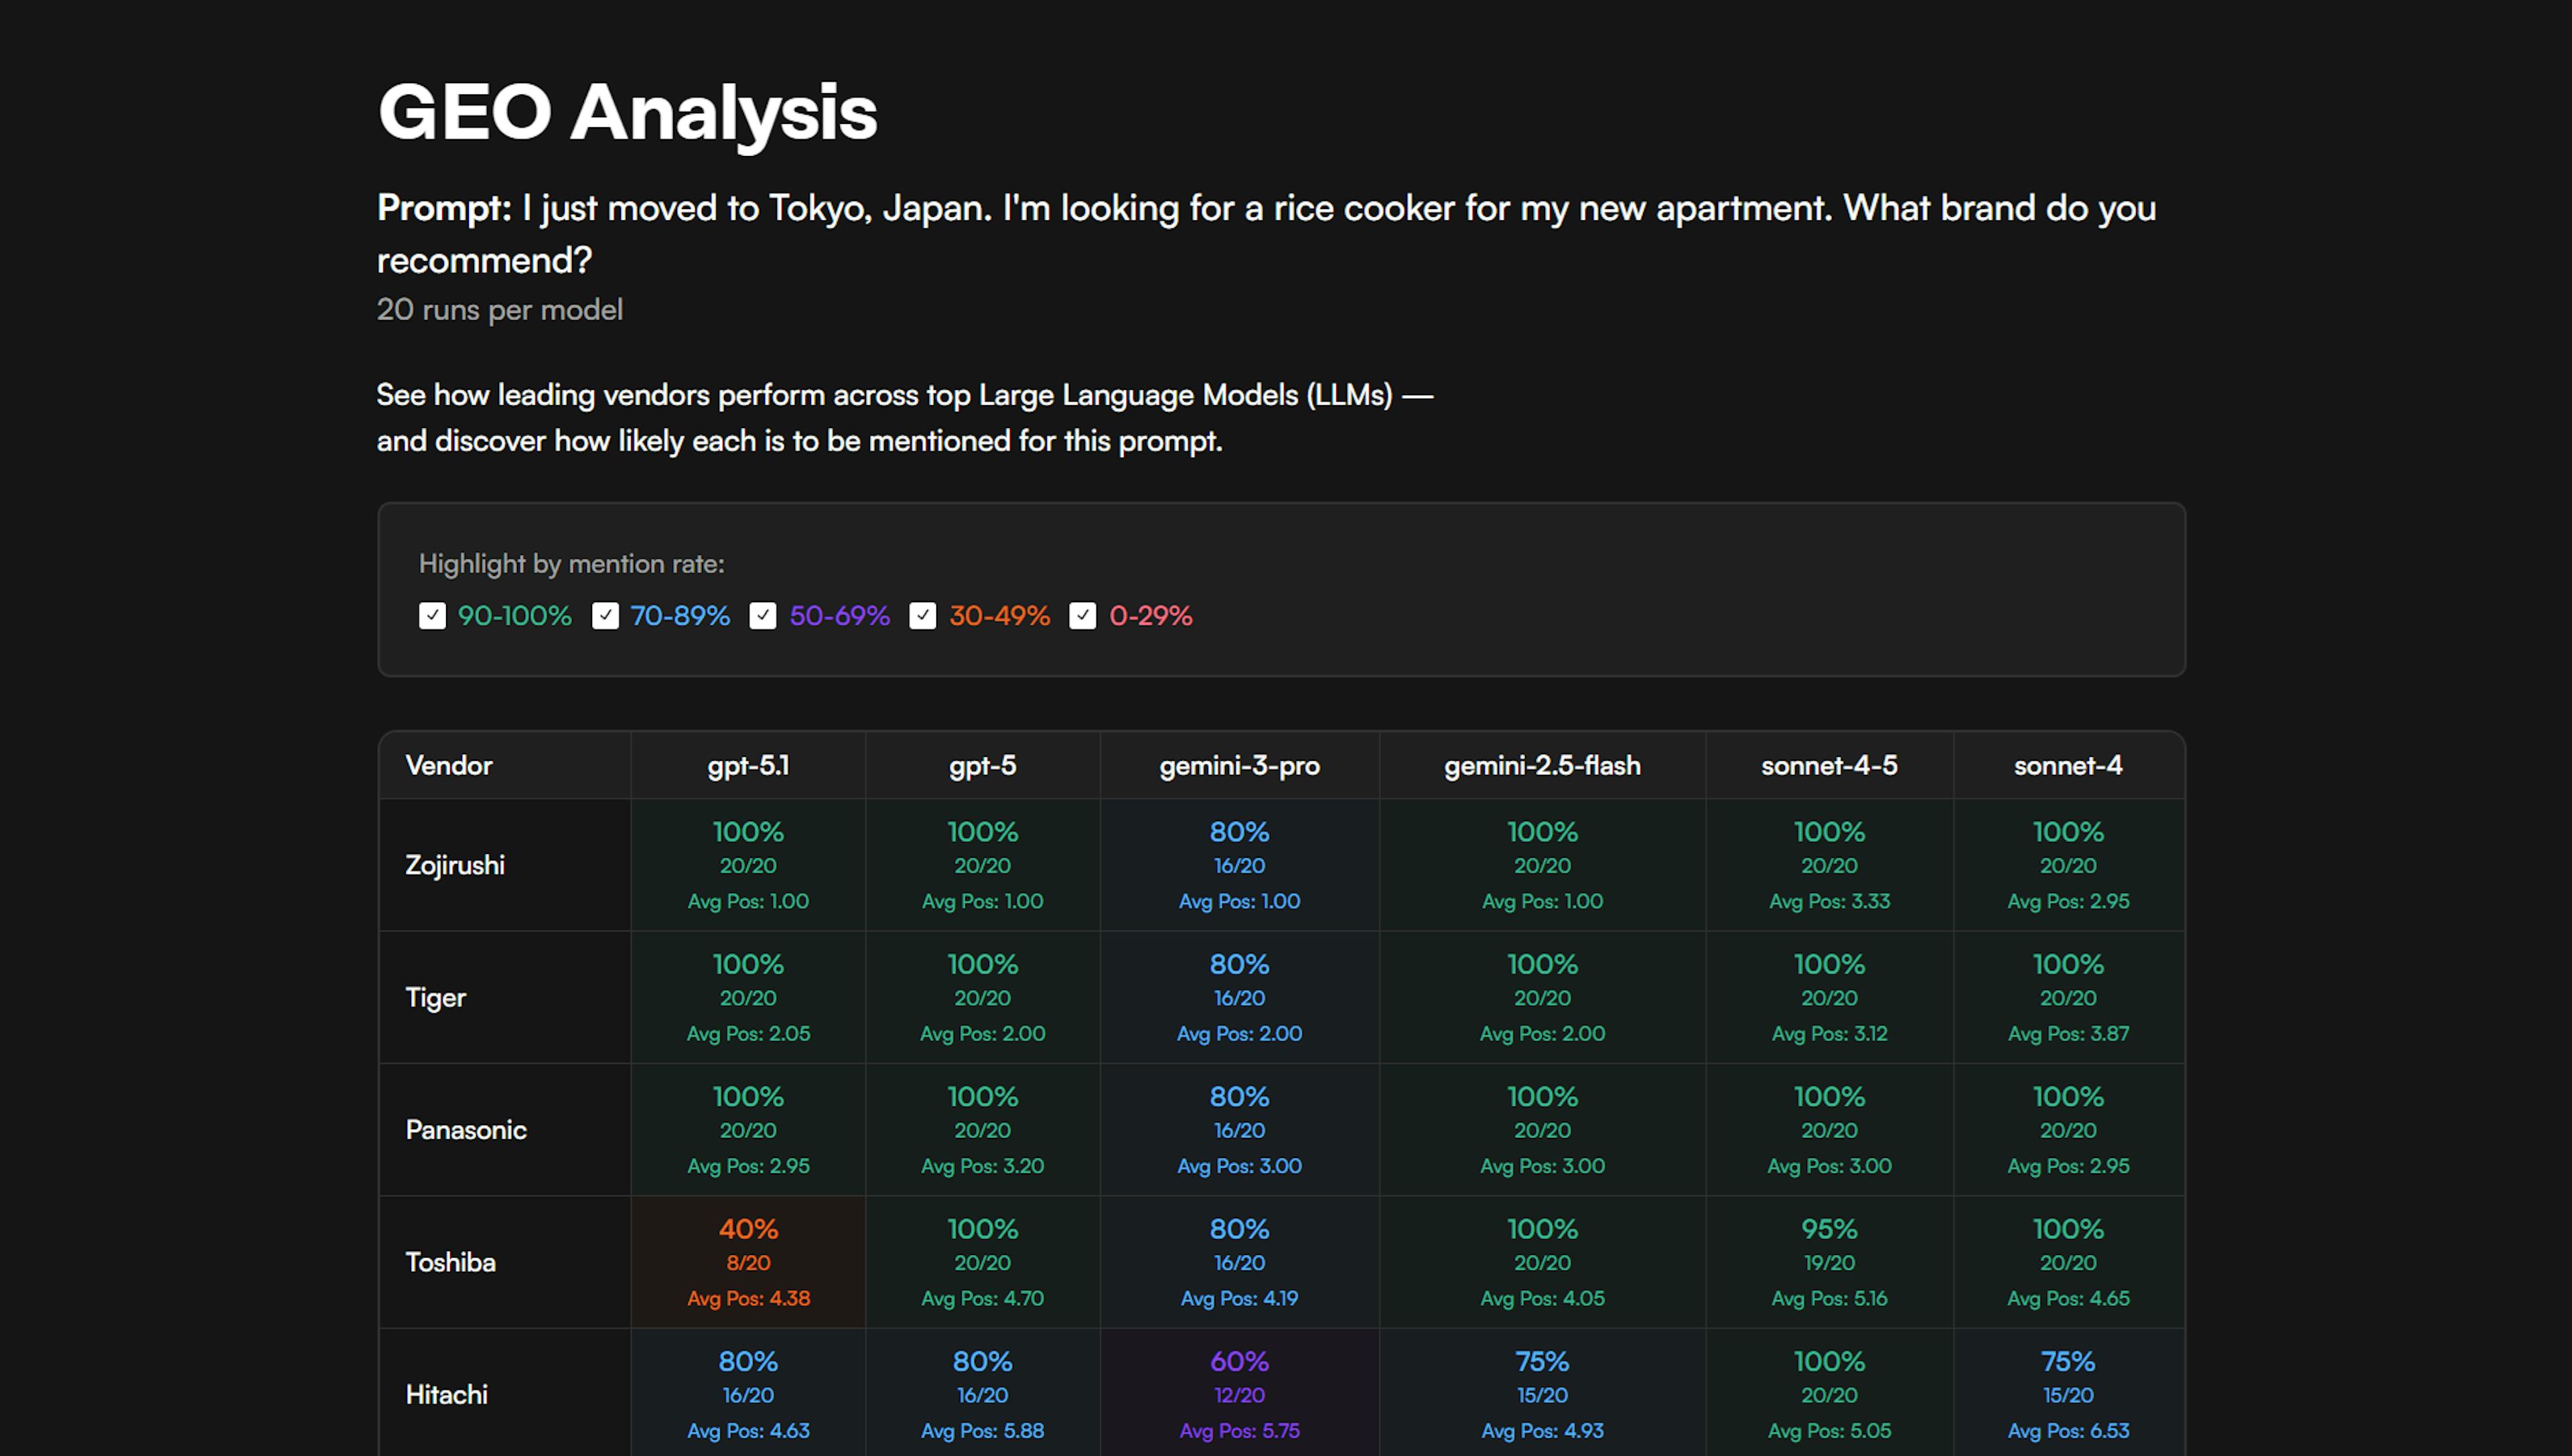Click the Vendor column header
The width and height of the screenshot is (2572, 1456).
pyautogui.click(x=448, y=765)
